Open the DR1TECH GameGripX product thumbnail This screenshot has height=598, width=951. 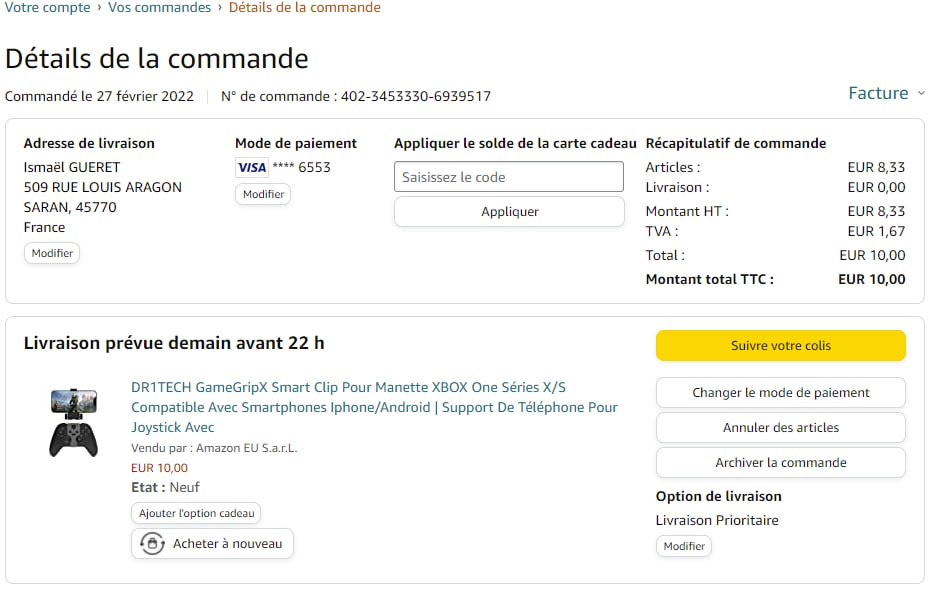(74, 422)
